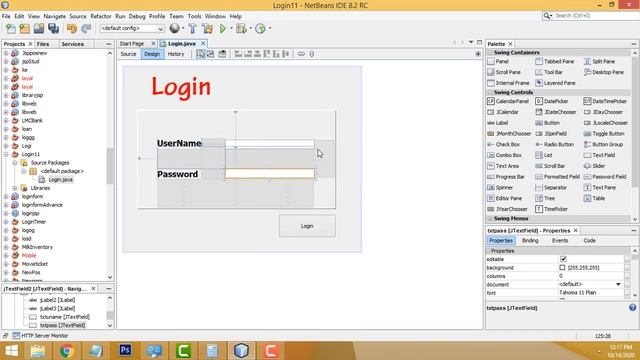640x360 pixels.
Task: Click the New File toolbar icon
Action: pyautogui.click(x=11, y=28)
